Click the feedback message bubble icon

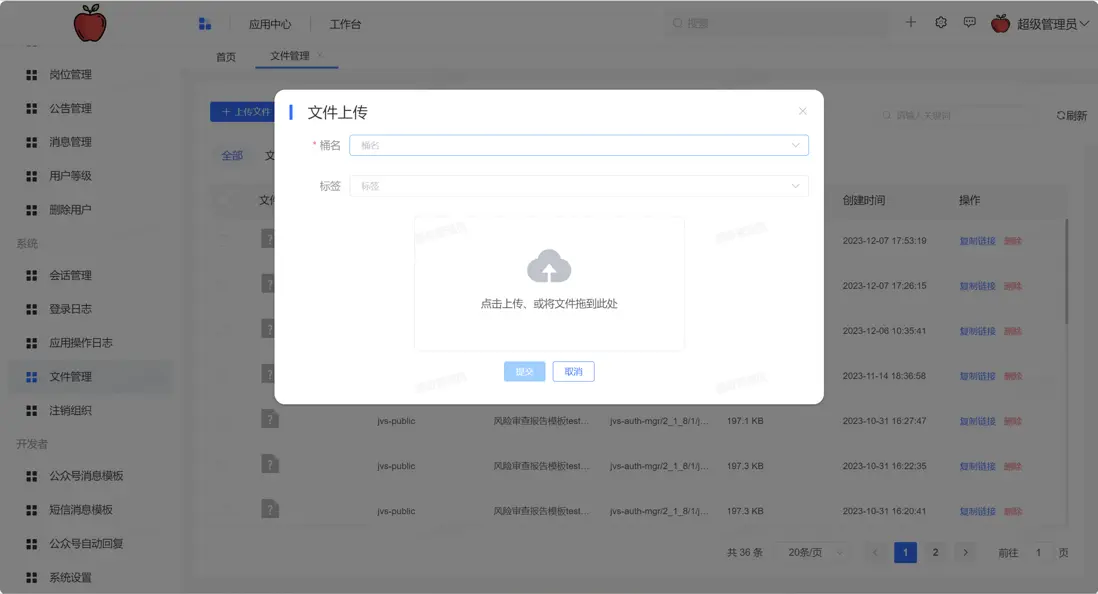(x=970, y=21)
